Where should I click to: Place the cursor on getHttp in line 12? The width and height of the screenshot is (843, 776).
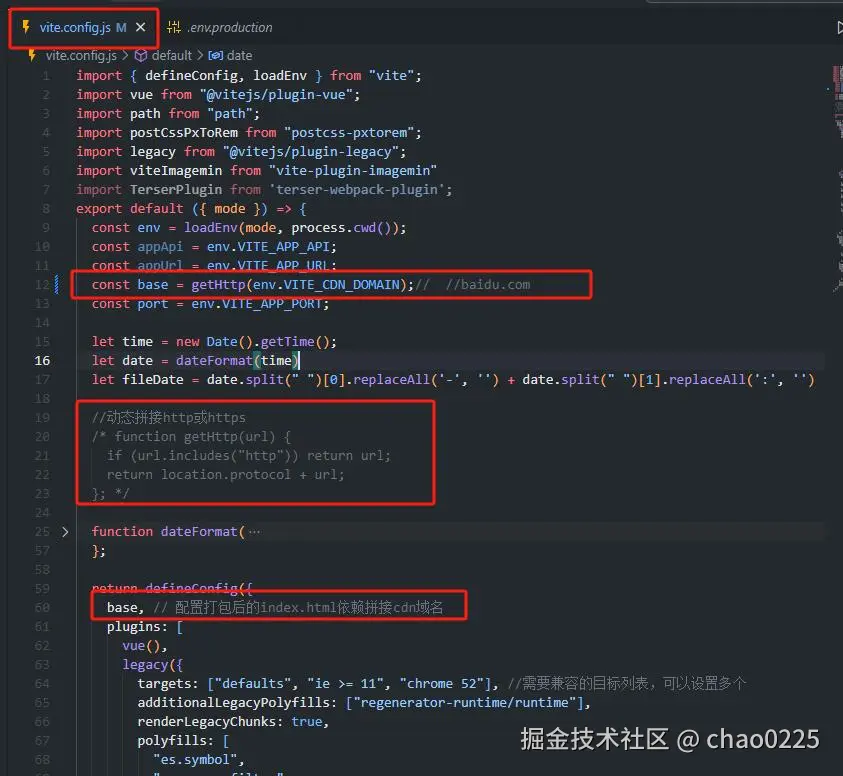[x=219, y=284]
